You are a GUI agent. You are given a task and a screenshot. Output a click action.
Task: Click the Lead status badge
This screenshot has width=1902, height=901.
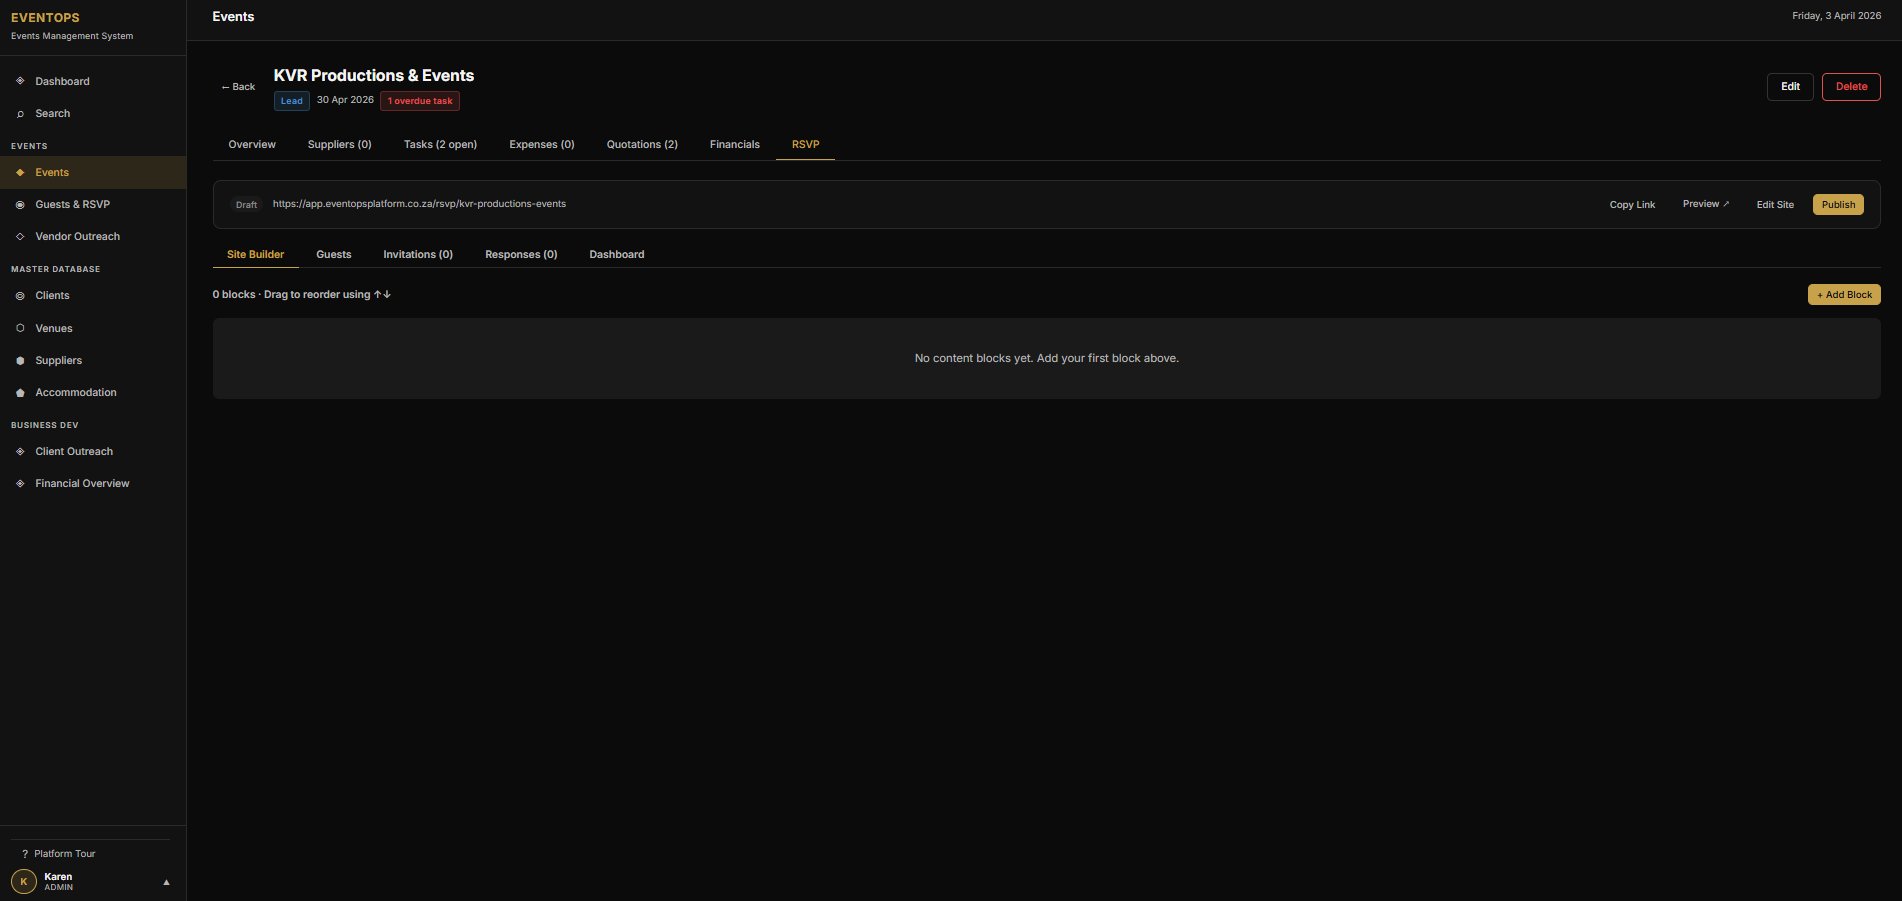[291, 101]
